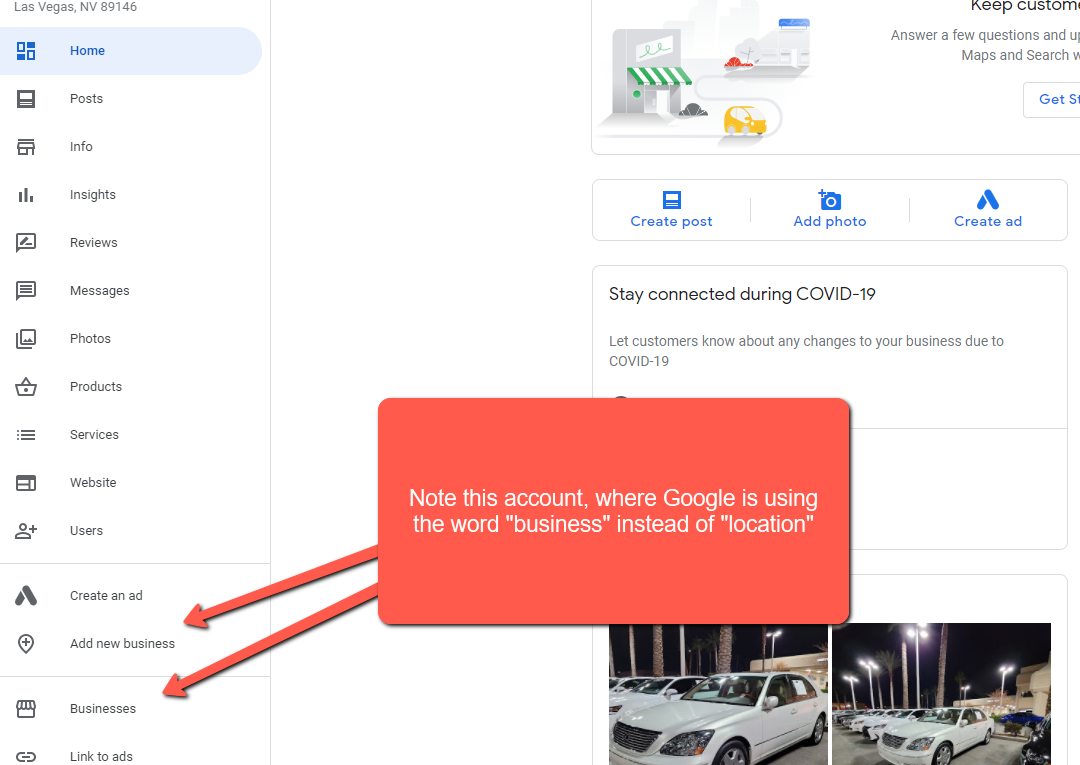Click the Link to ads chain icon
The width and height of the screenshot is (1080, 765).
26,757
